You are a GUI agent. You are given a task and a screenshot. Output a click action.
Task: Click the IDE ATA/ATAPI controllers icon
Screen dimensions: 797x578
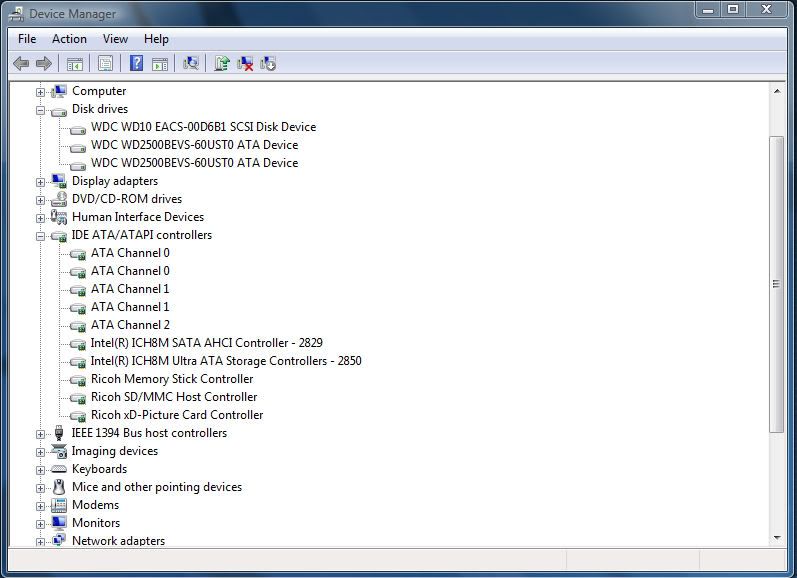tap(59, 236)
